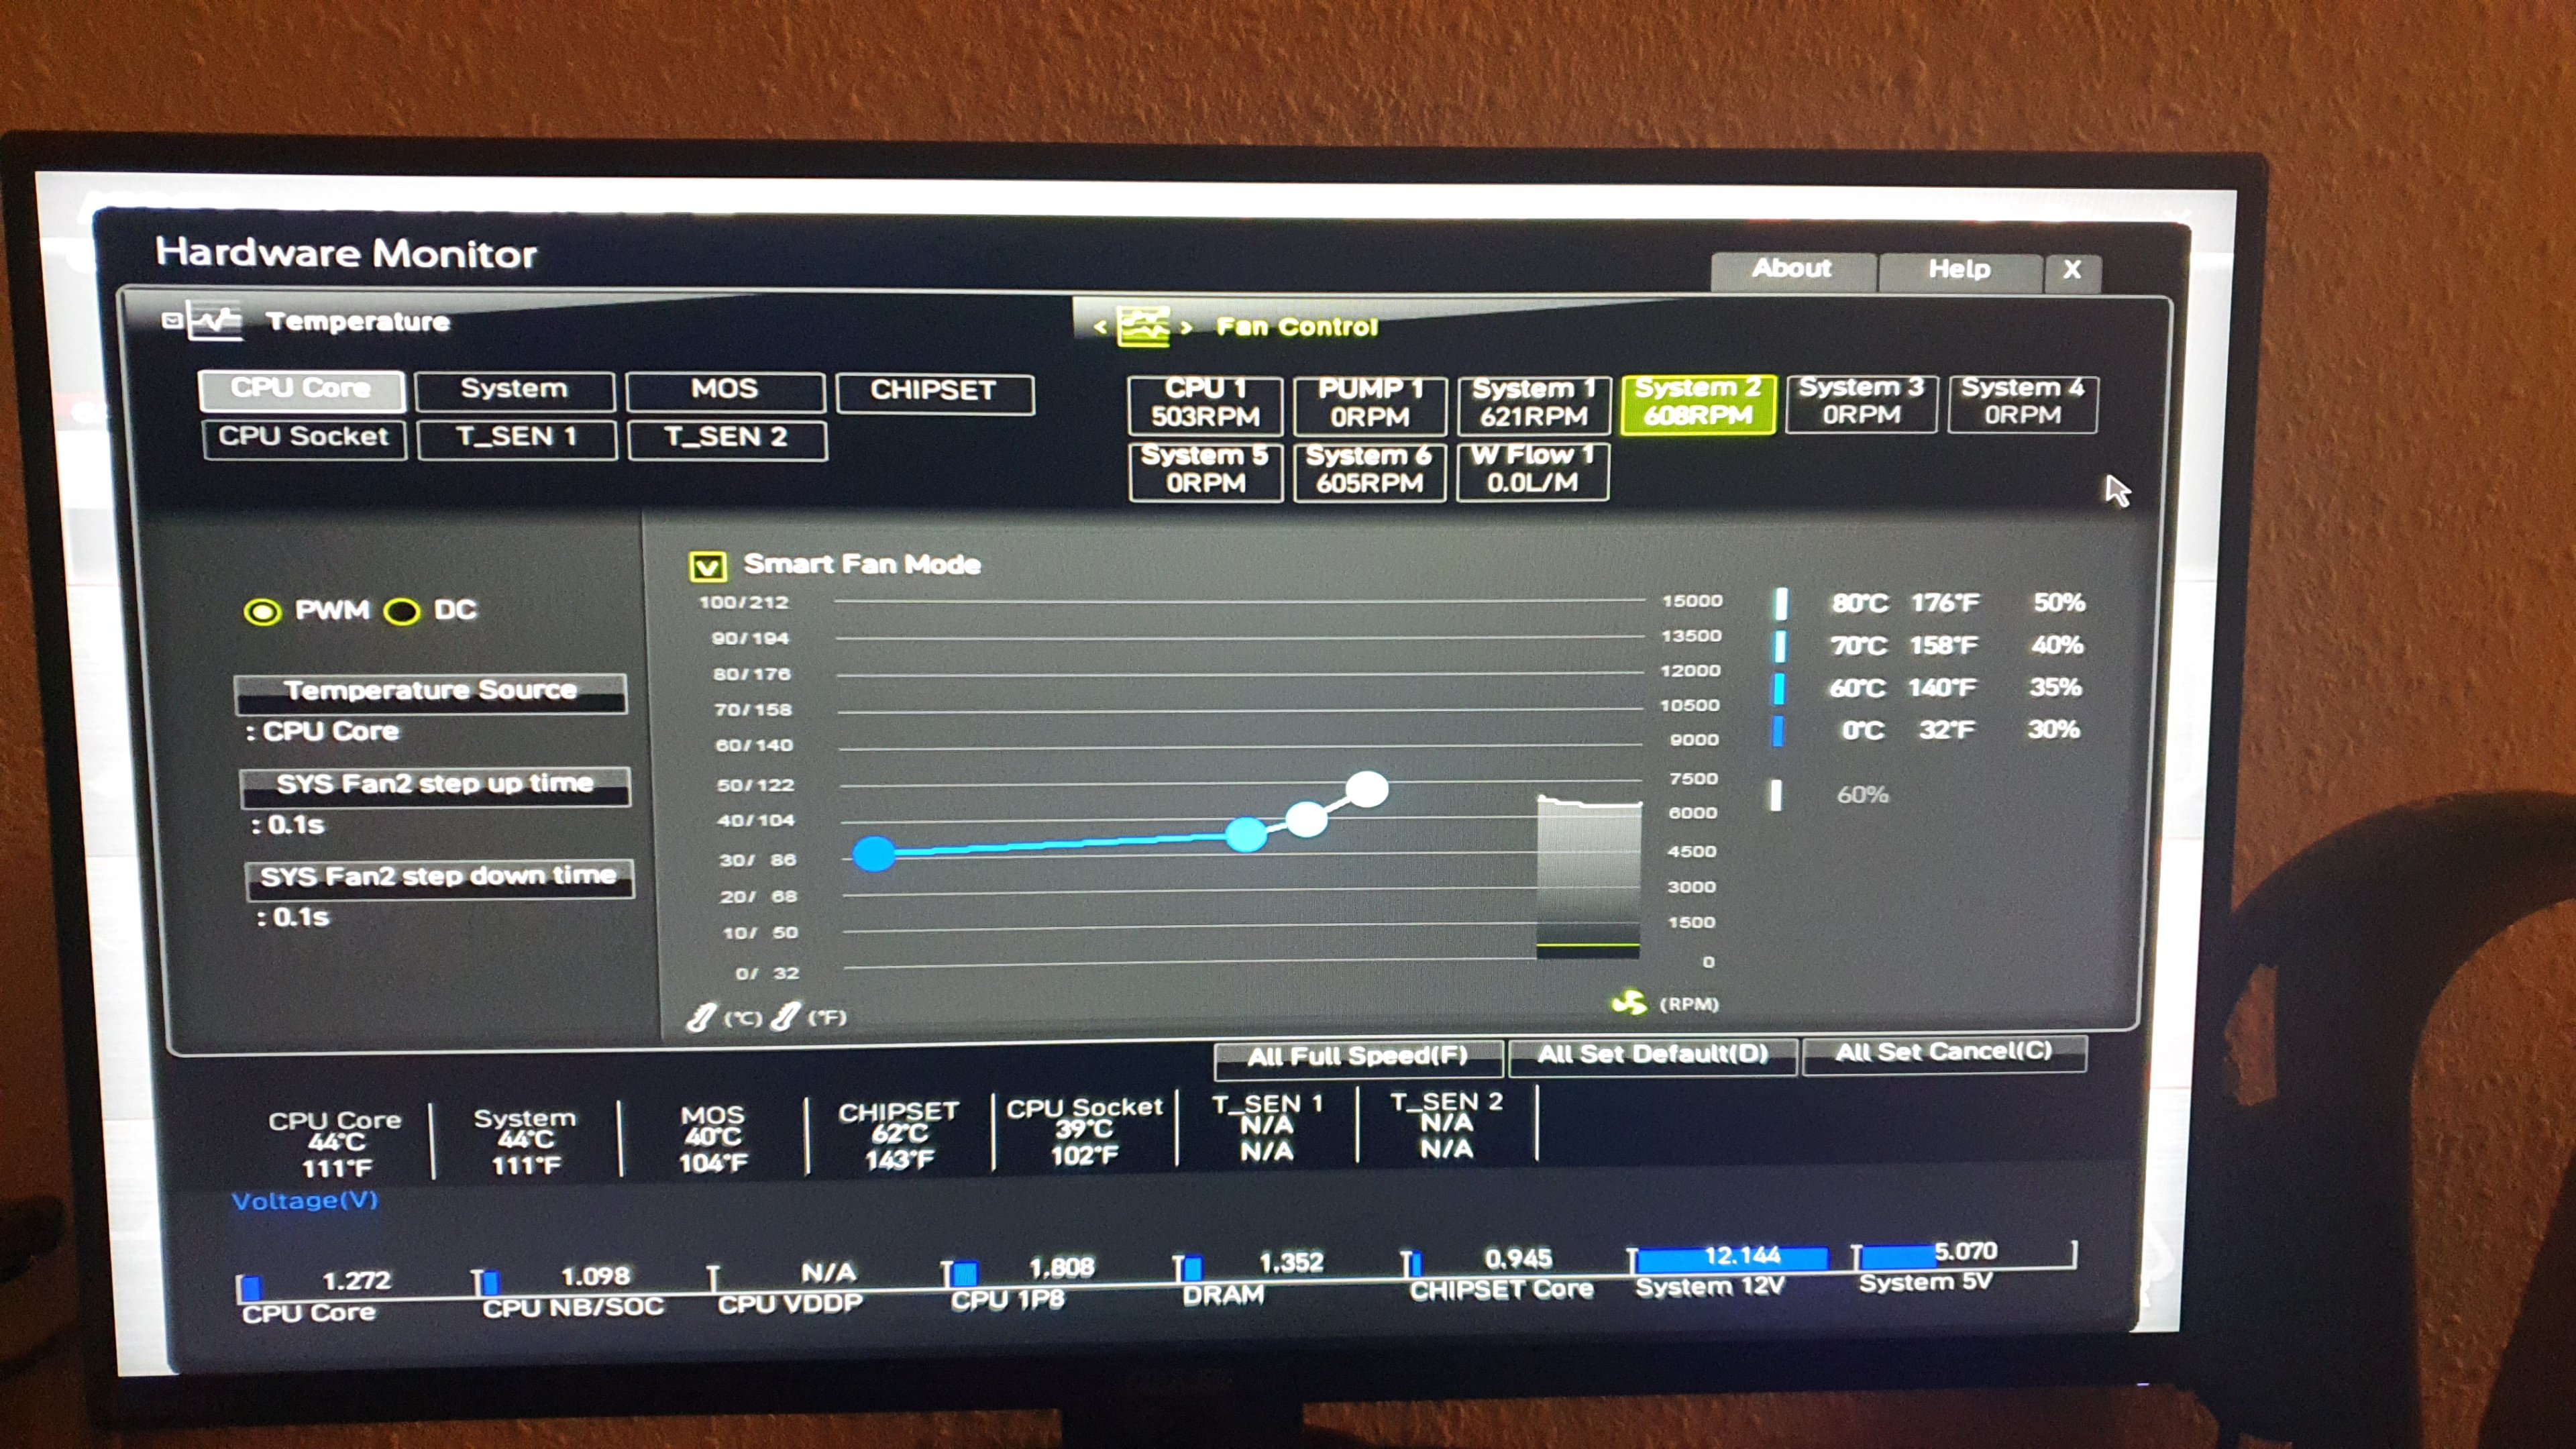The height and width of the screenshot is (1449, 2576).
Task: Toggle the Smart Fan Mode checkbox
Action: point(708,567)
